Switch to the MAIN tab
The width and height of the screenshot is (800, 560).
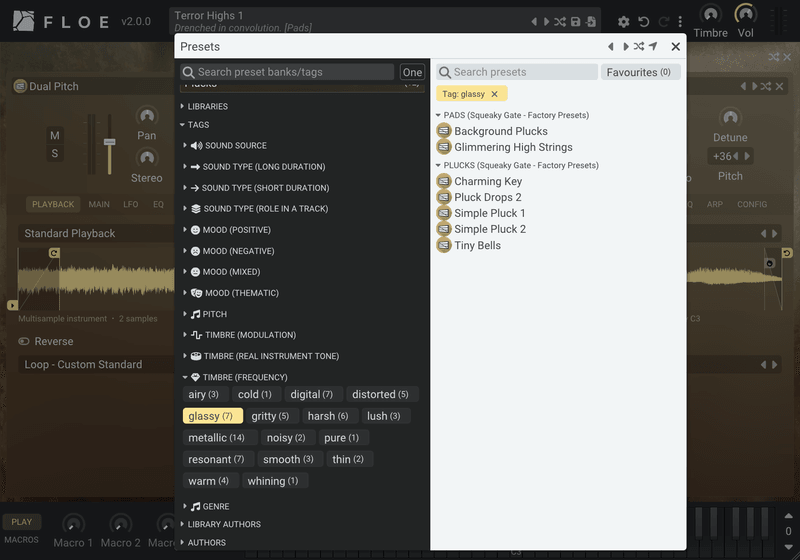pyautogui.click(x=99, y=204)
